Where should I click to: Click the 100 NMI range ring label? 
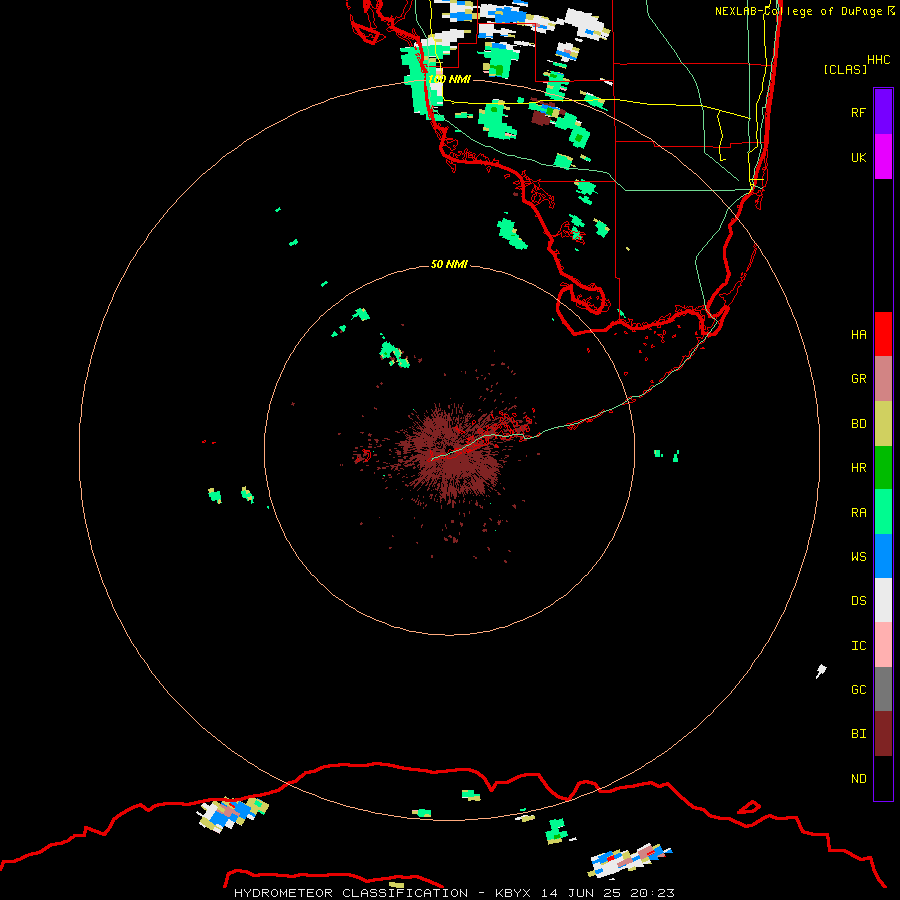449,79
